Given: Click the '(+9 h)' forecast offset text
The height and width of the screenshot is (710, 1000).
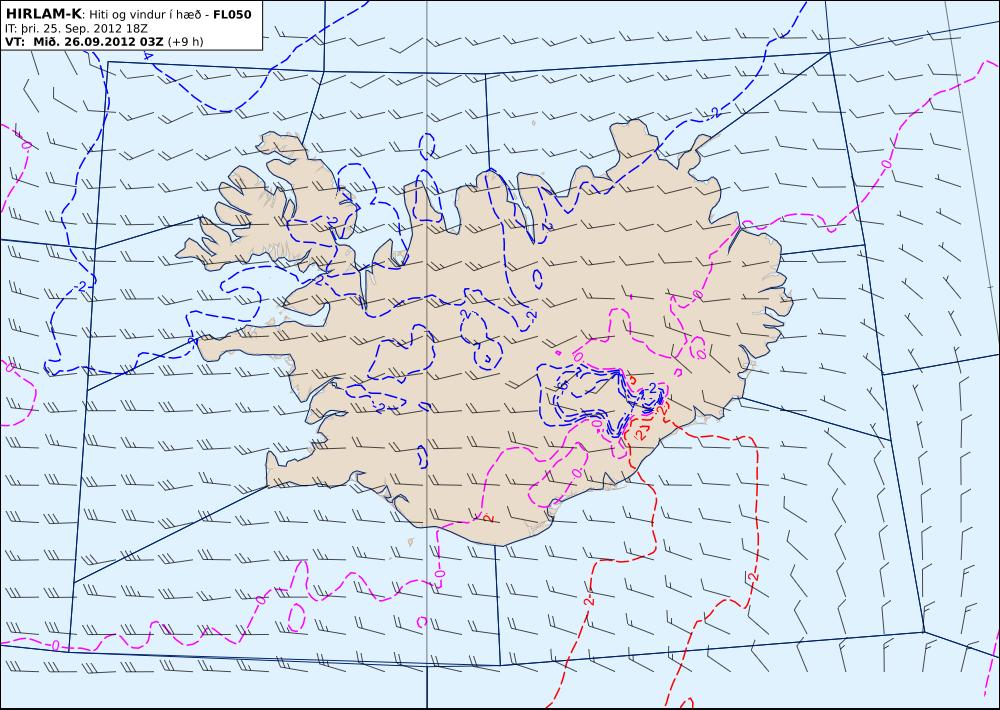Looking at the screenshot, I should [x=185, y=42].
